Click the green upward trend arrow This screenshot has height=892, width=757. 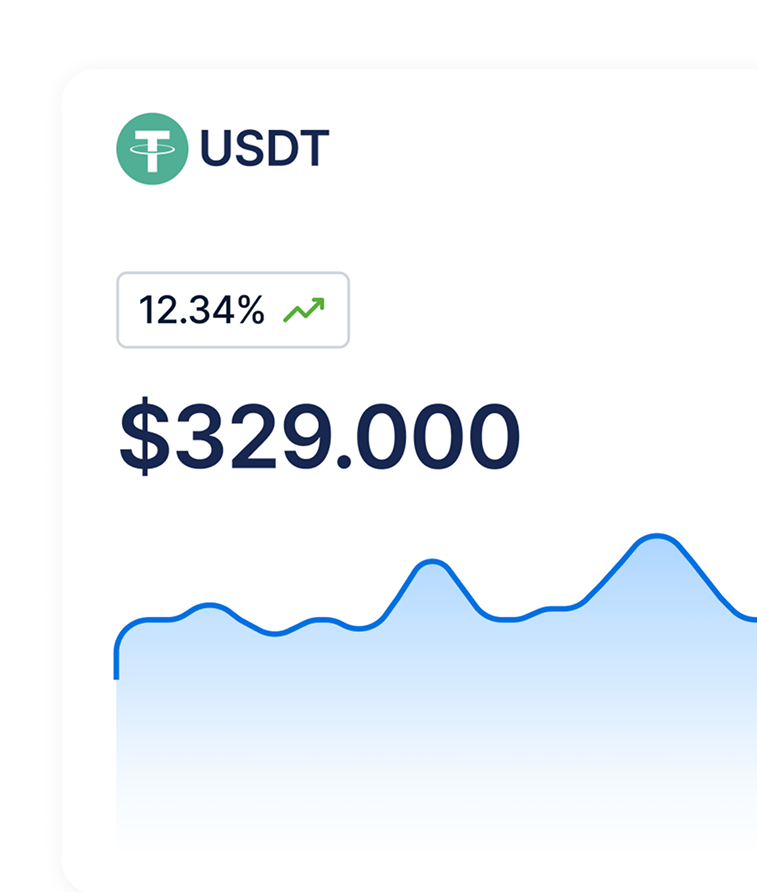point(303,311)
